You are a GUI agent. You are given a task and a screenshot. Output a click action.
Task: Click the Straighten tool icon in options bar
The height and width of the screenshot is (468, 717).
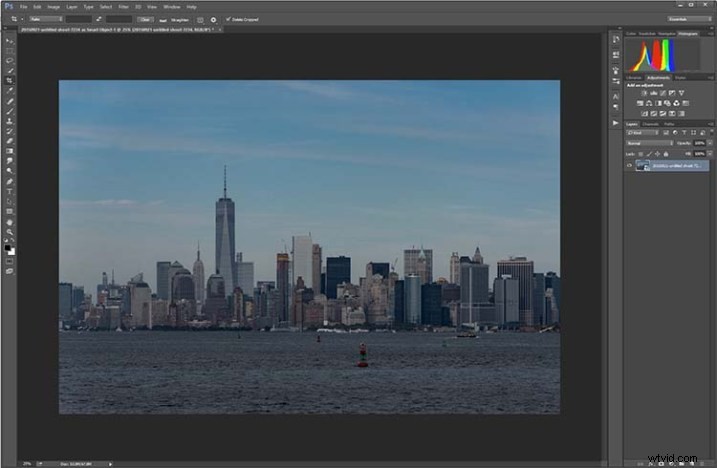click(x=163, y=20)
